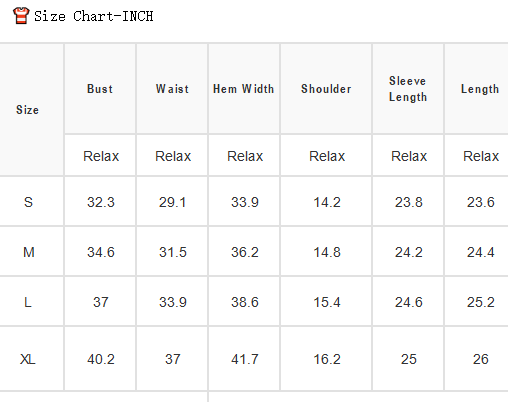Click bust value 40.2 for size XL
The image size is (508, 402).
(x=101, y=359)
